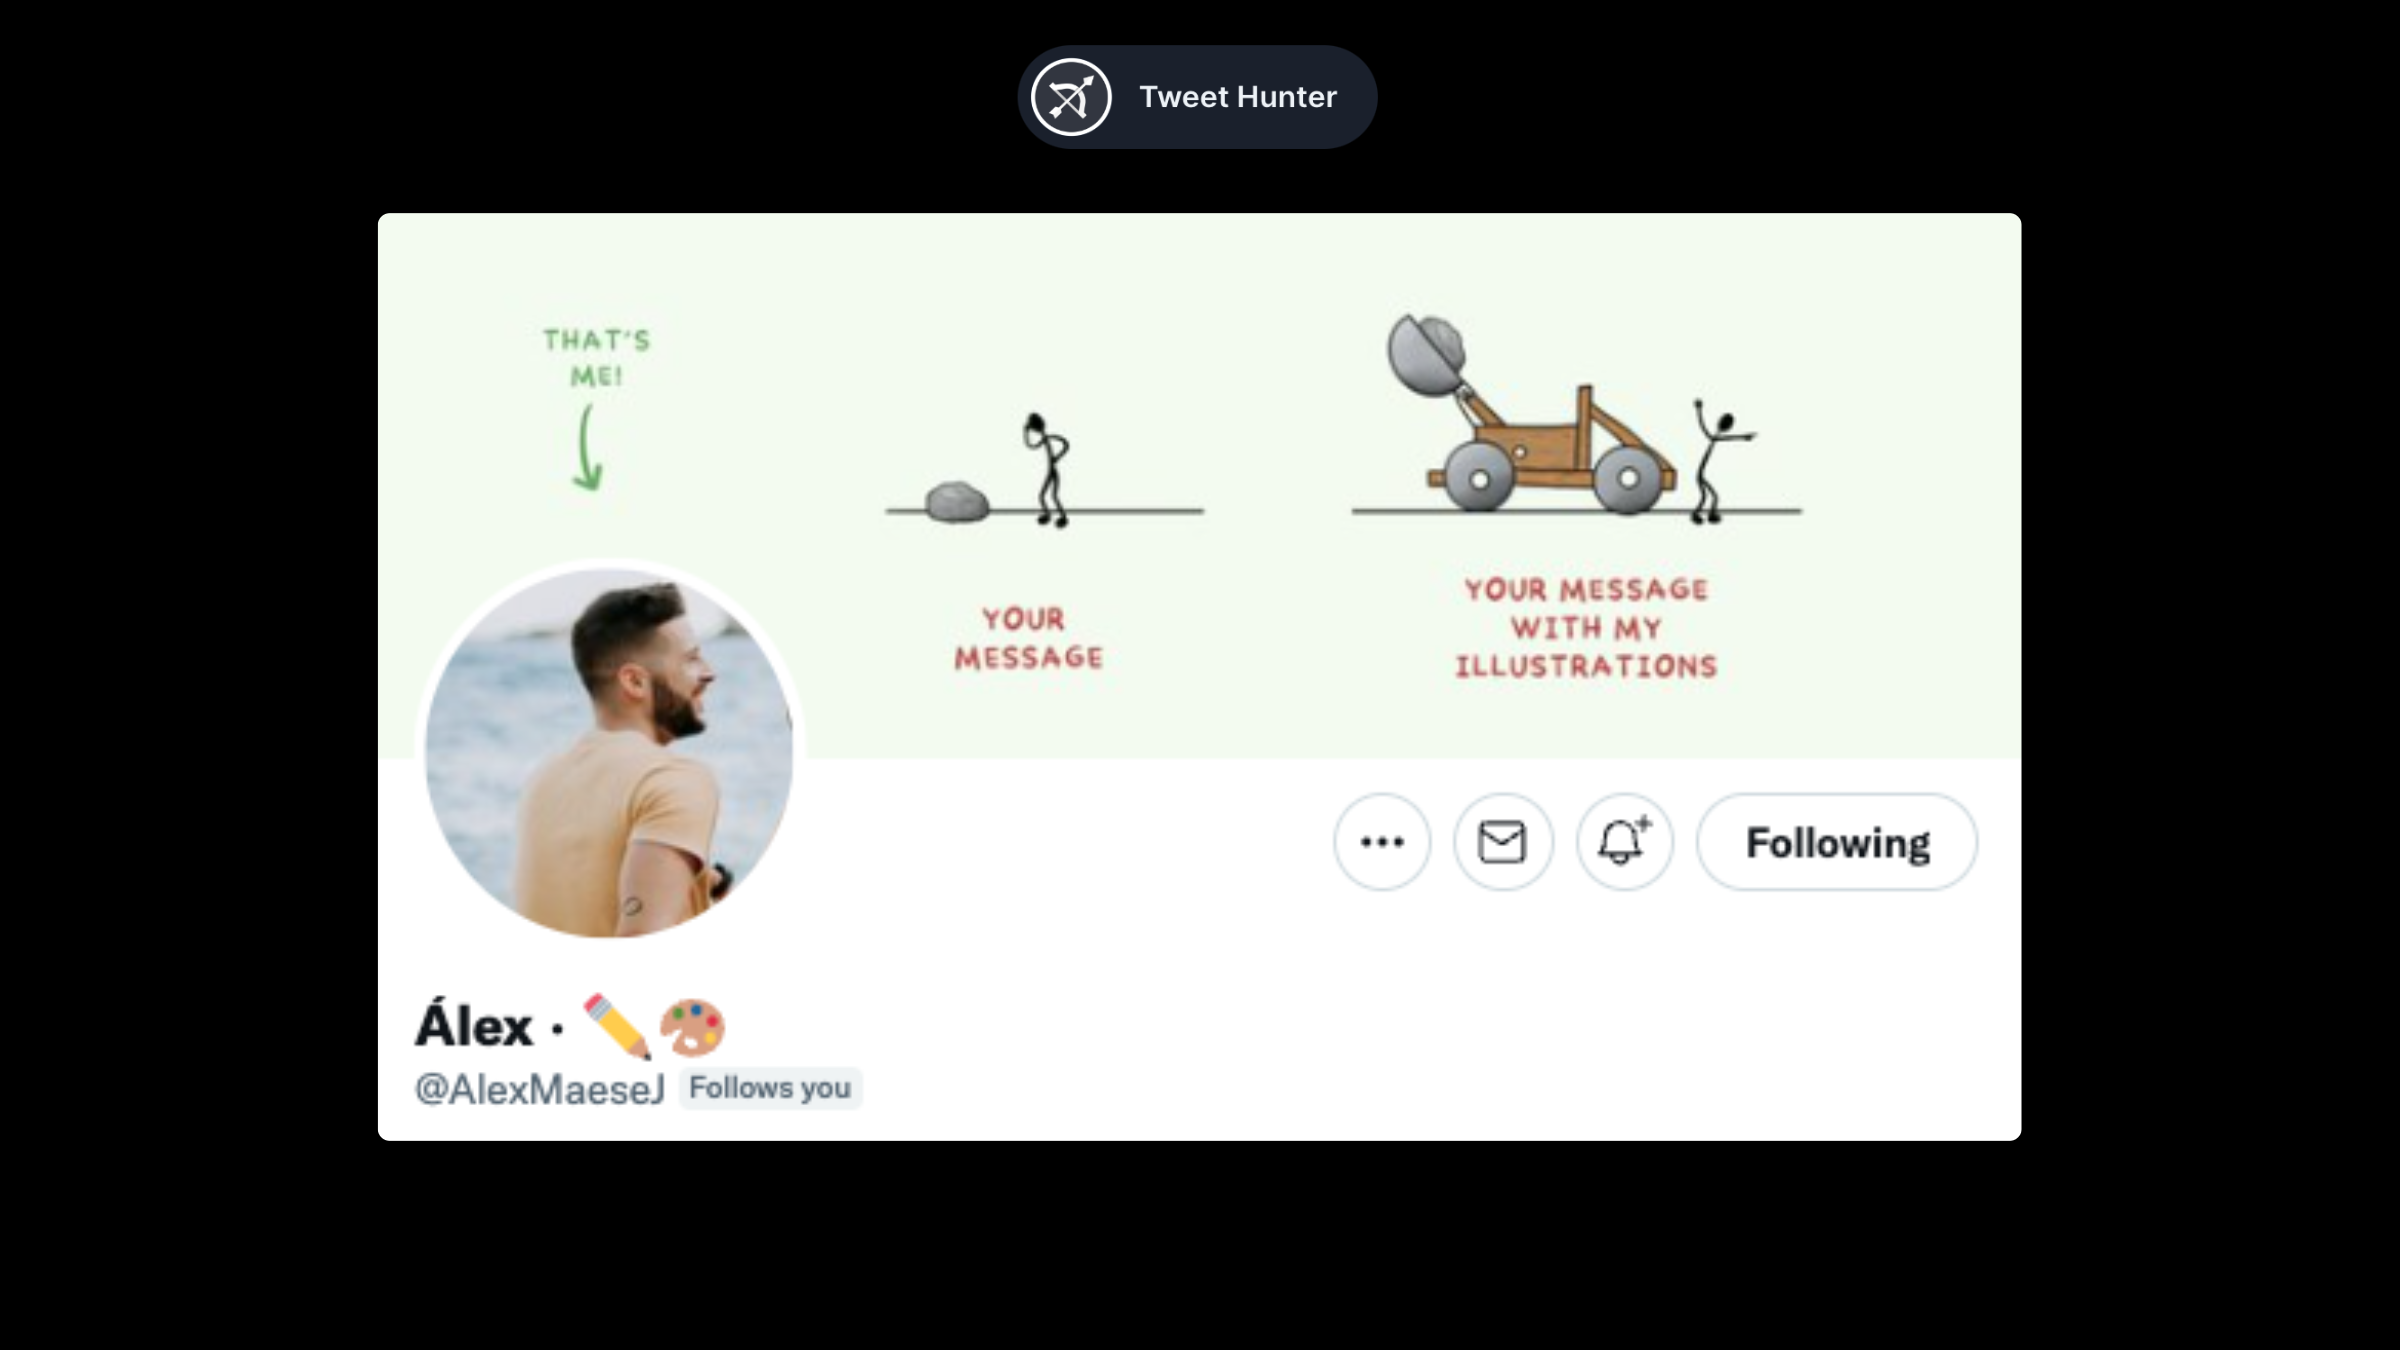Click the green hand-drawn down arrow
This screenshot has height=1350, width=2400.
tap(588, 448)
